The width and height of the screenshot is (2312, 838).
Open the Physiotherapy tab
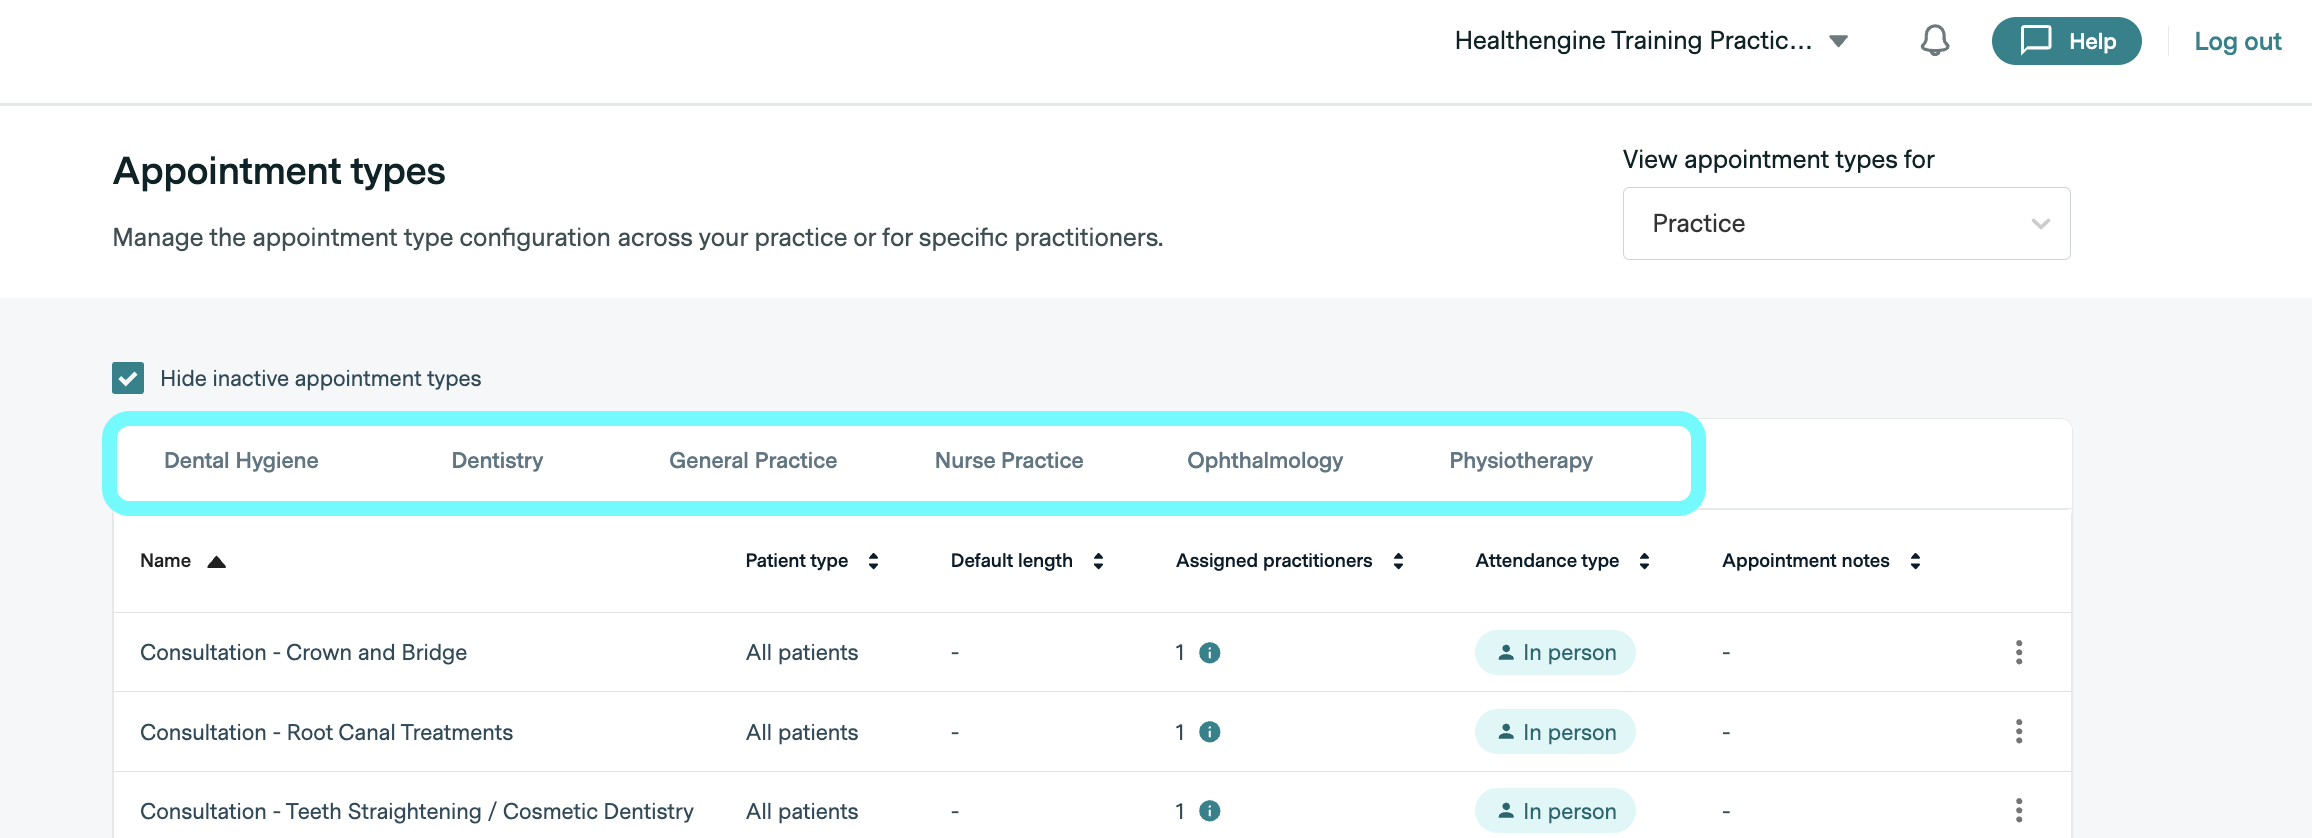point(1520,461)
